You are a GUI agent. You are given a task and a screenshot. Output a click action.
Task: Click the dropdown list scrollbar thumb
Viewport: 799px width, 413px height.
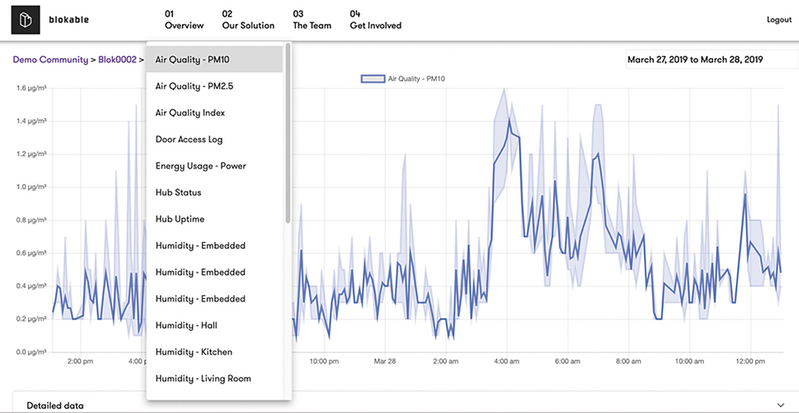[x=288, y=133]
